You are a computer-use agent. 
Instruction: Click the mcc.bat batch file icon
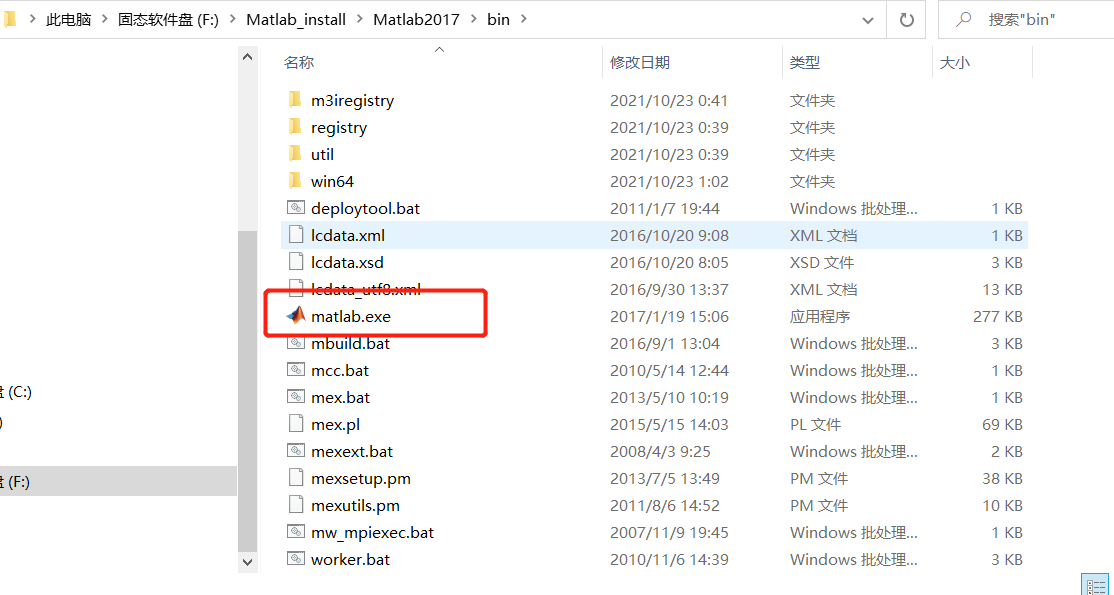coord(296,370)
